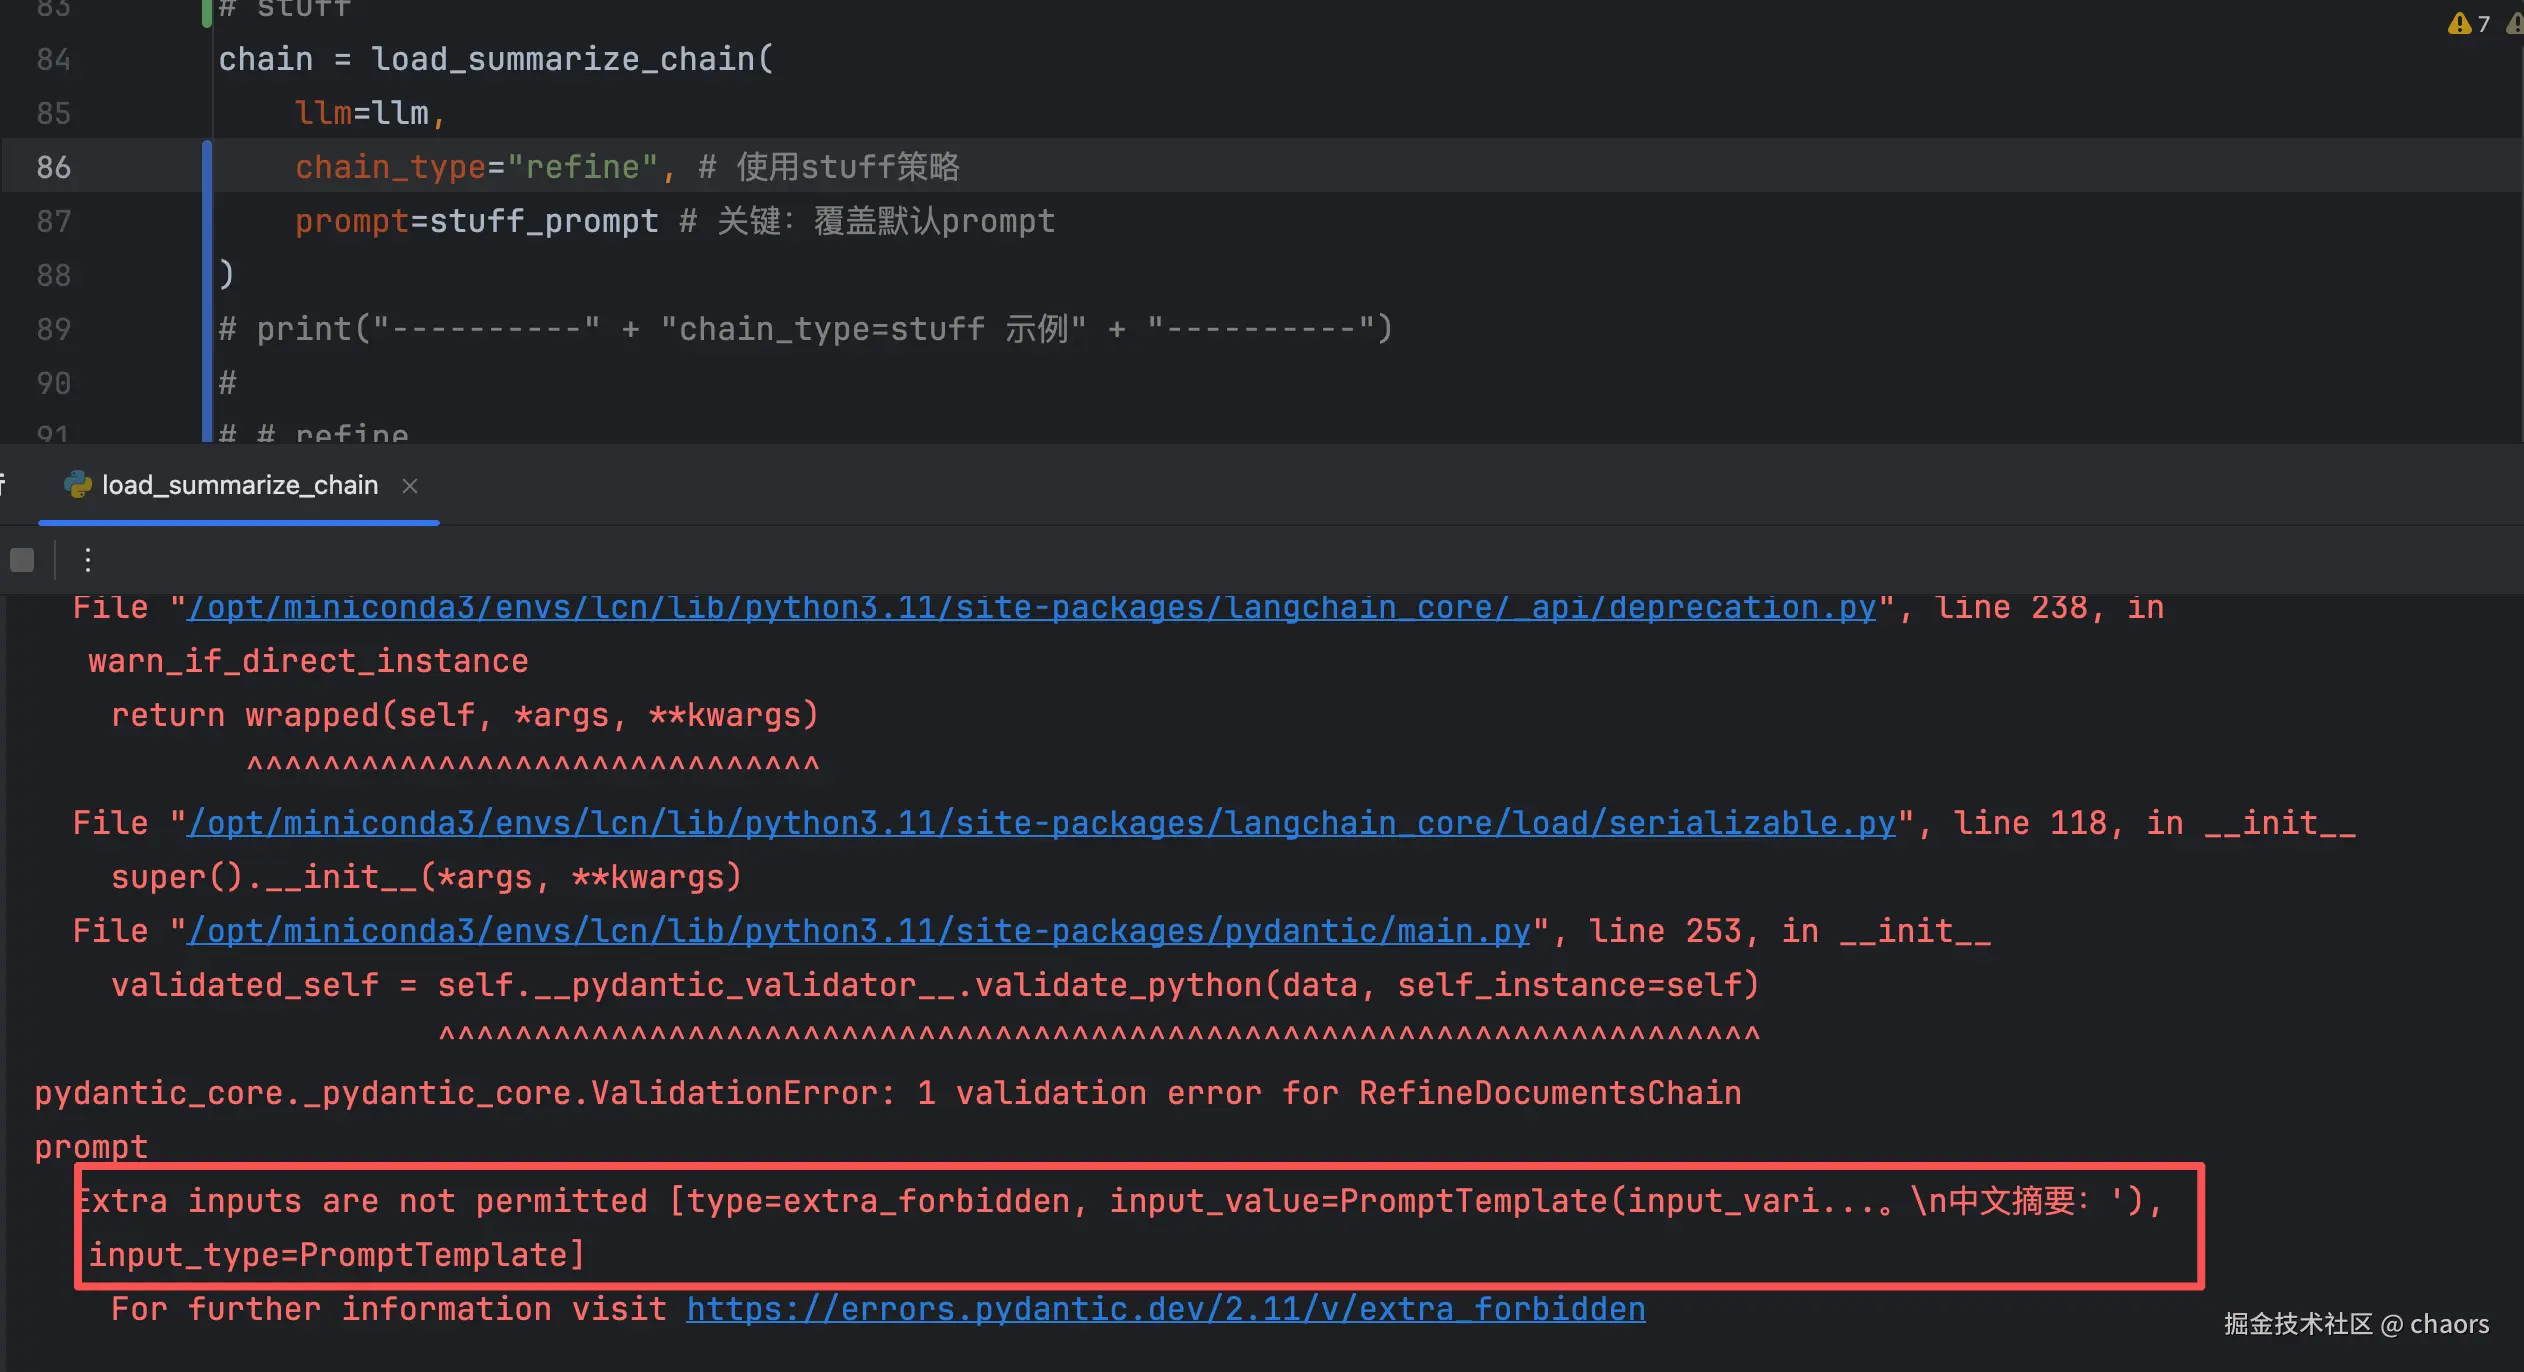The image size is (2524, 1372).
Task: Click the blue change marker beside line 87
Action: click(x=207, y=221)
